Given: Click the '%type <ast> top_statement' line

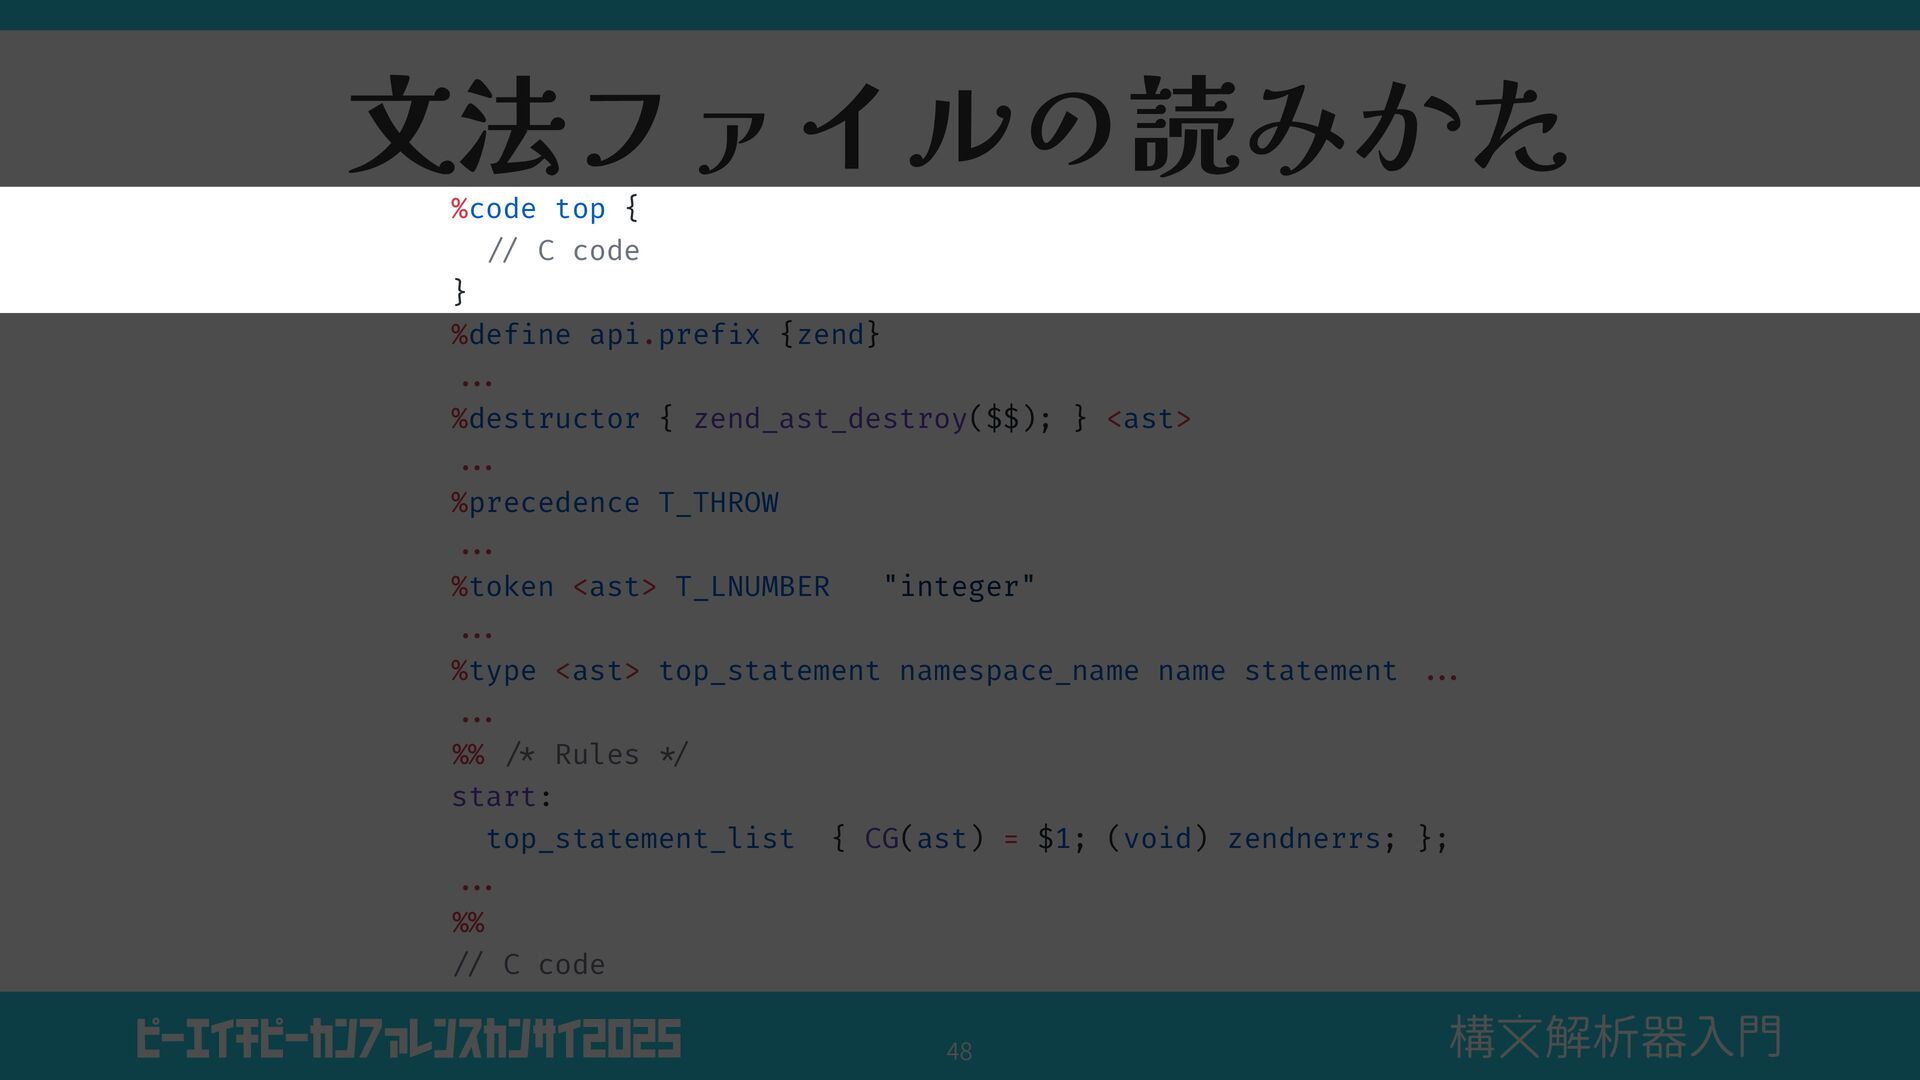Looking at the screenshot, I should tap(954, 670).
